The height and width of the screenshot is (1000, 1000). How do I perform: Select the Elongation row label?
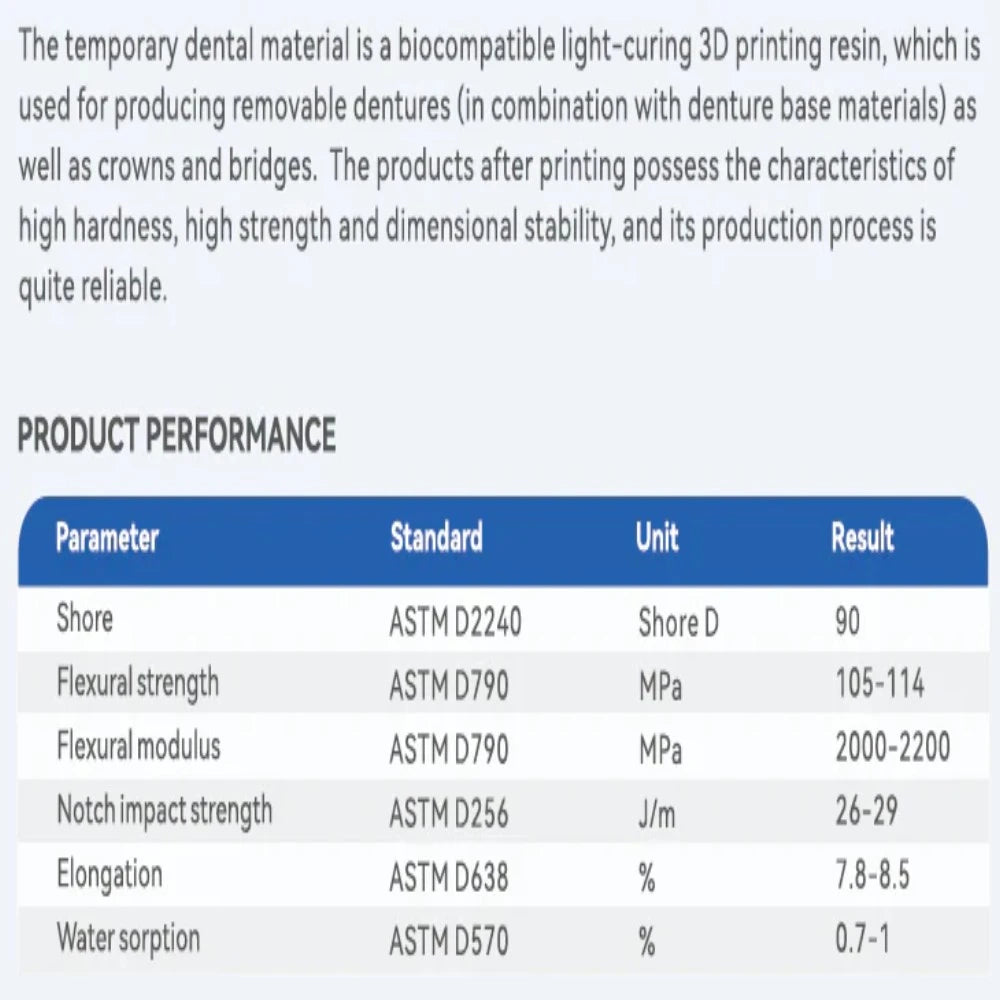coord(109,875)
